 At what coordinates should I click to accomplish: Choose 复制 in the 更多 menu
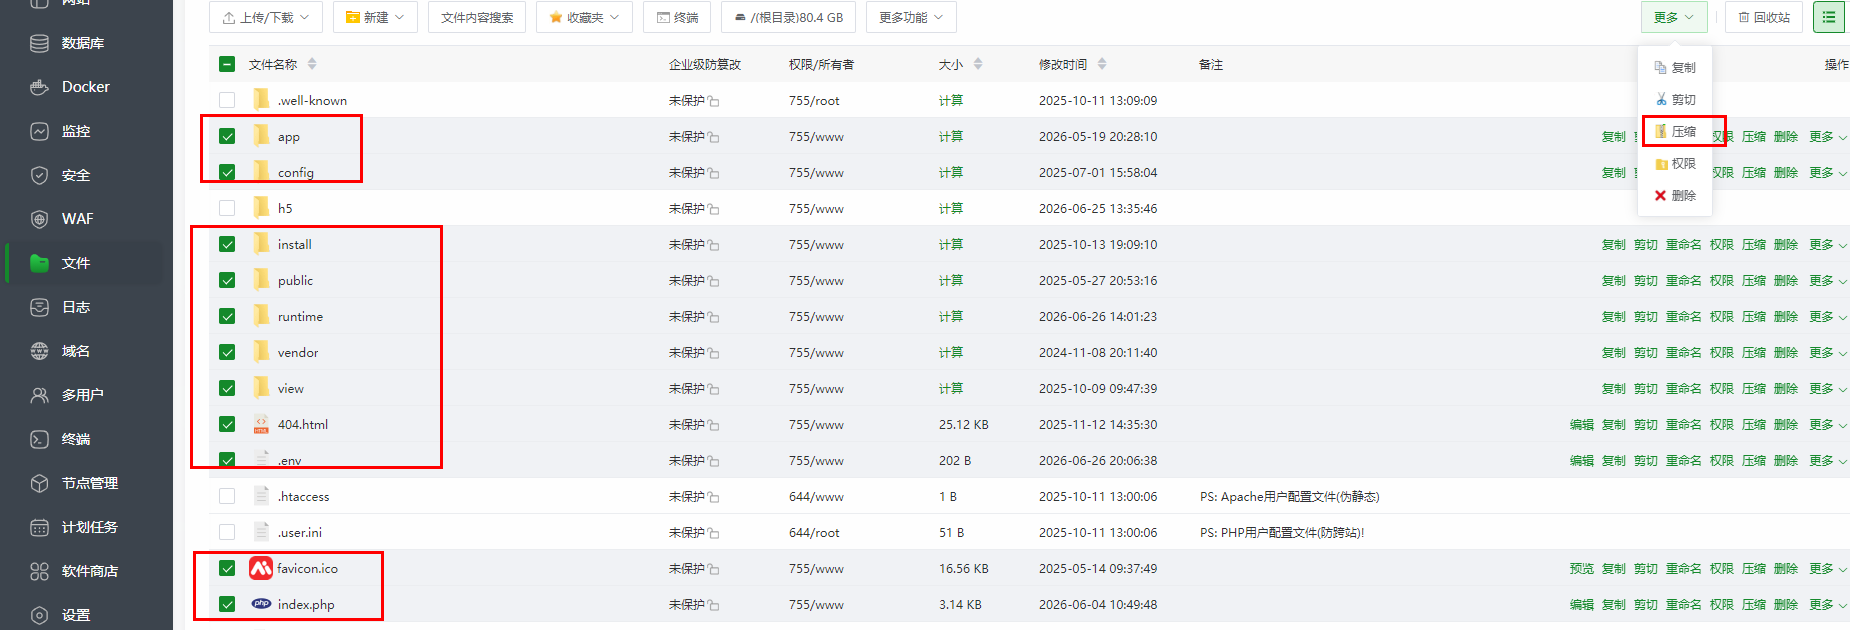point(1675,68)
